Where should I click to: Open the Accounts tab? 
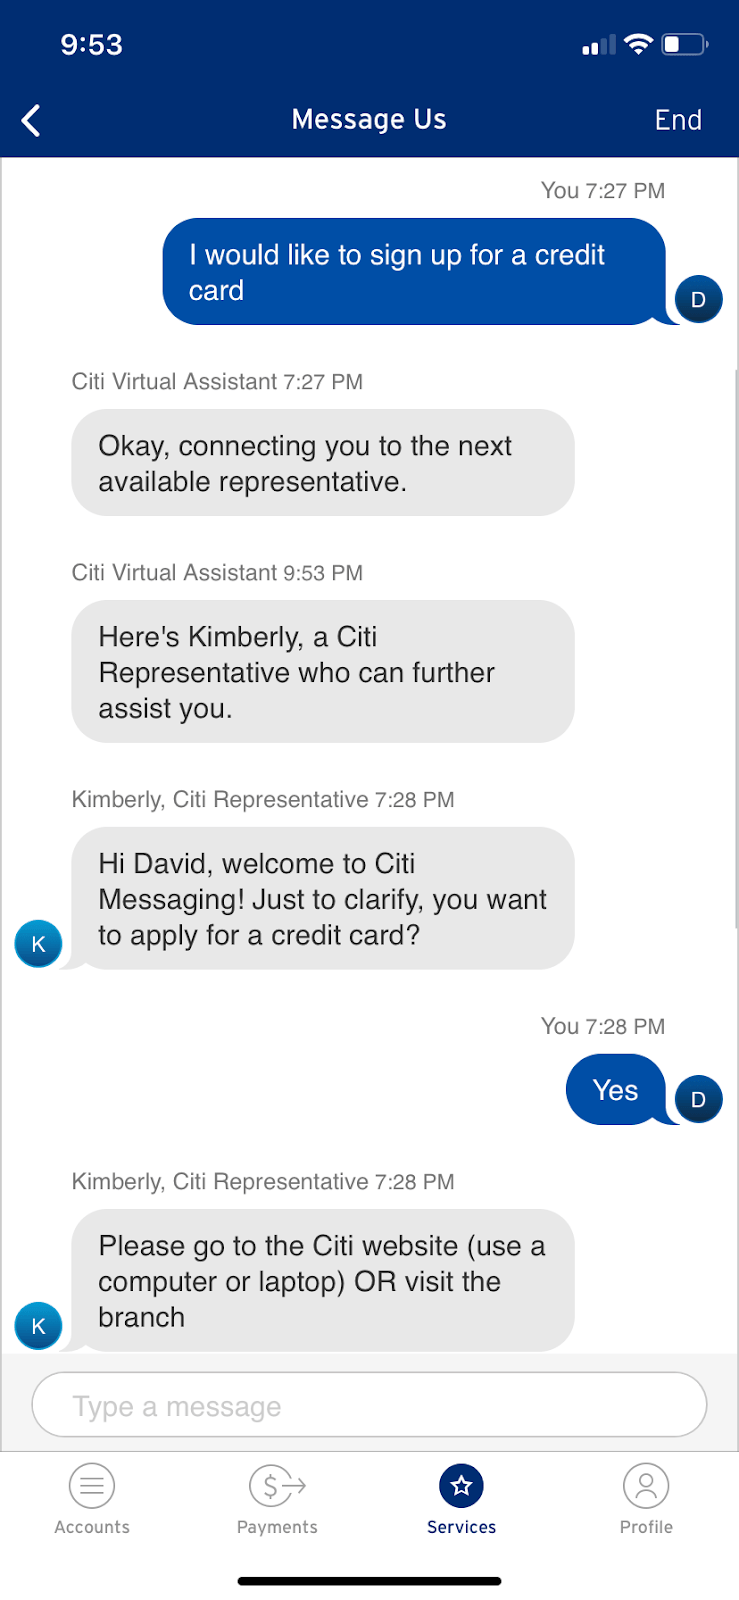92,1498
